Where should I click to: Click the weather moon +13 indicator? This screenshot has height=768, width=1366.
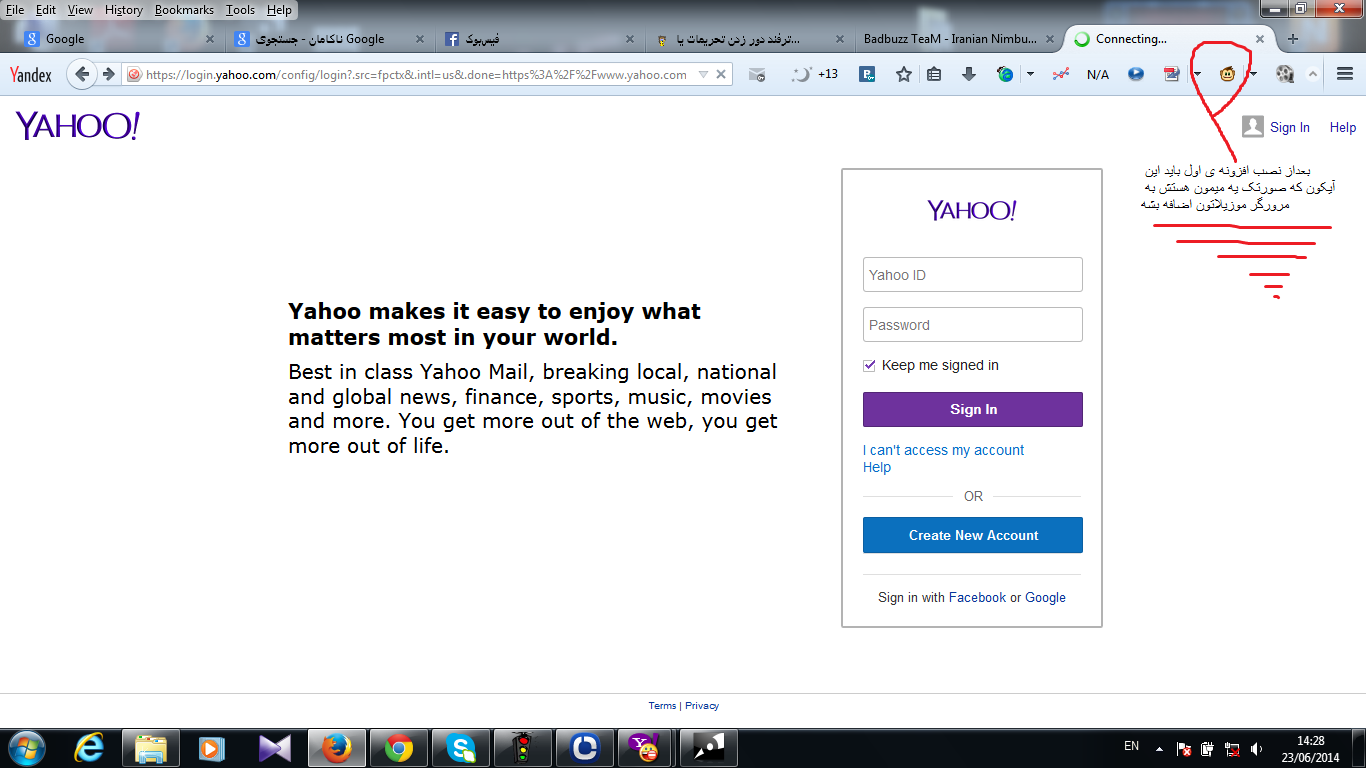click(815, 74)
